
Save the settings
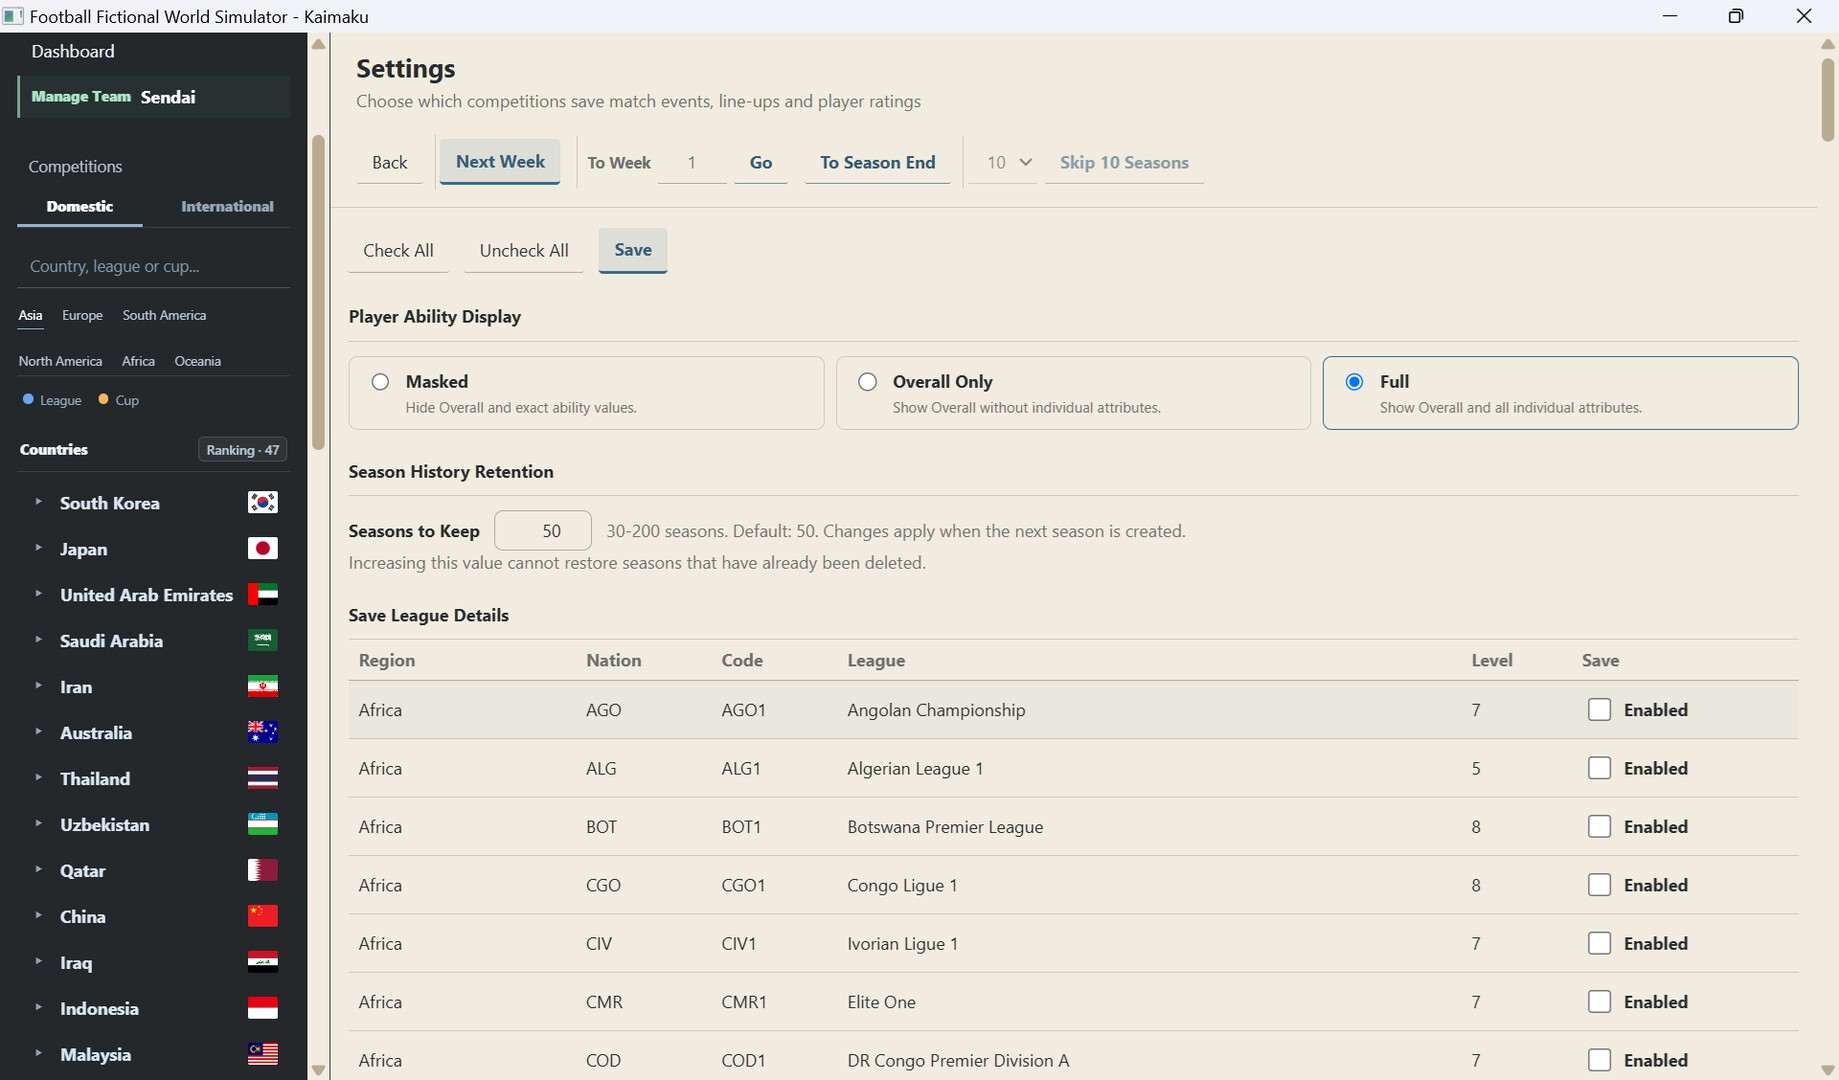pos(633,250)
